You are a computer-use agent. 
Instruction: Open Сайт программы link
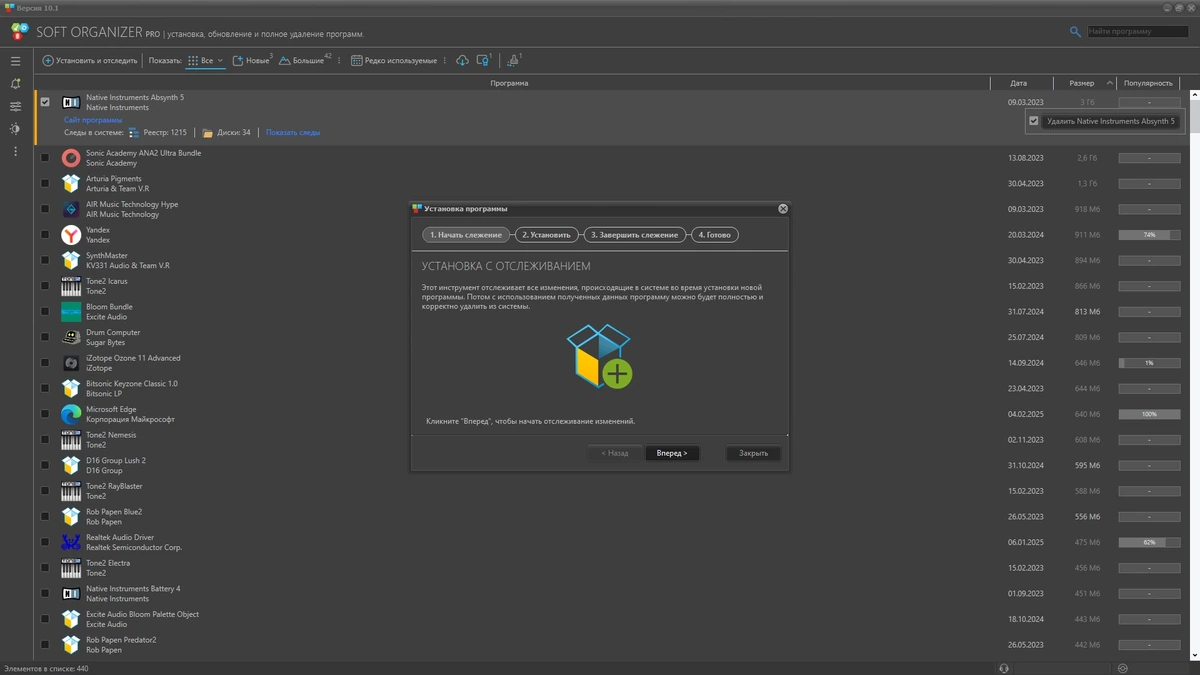(93, 120)
